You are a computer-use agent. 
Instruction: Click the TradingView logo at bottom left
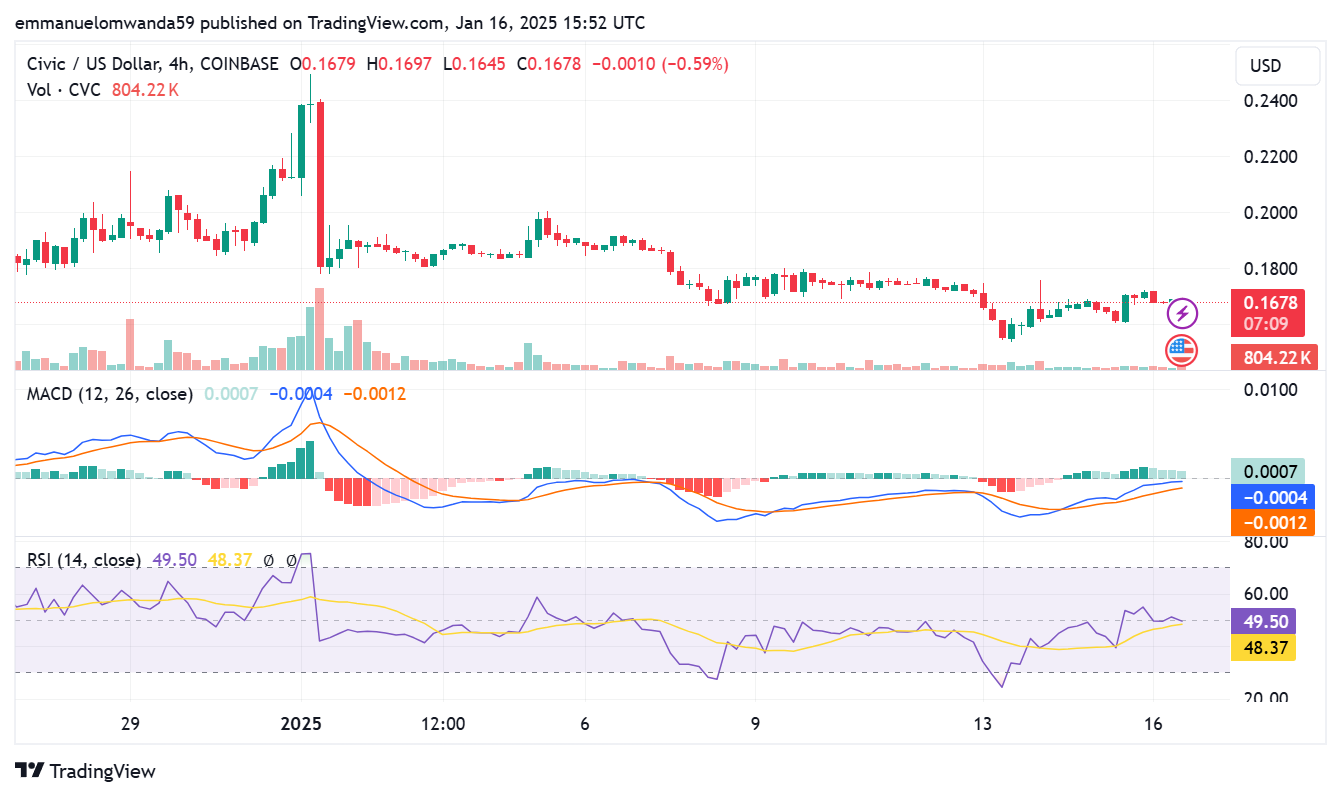tap(86, 771)
